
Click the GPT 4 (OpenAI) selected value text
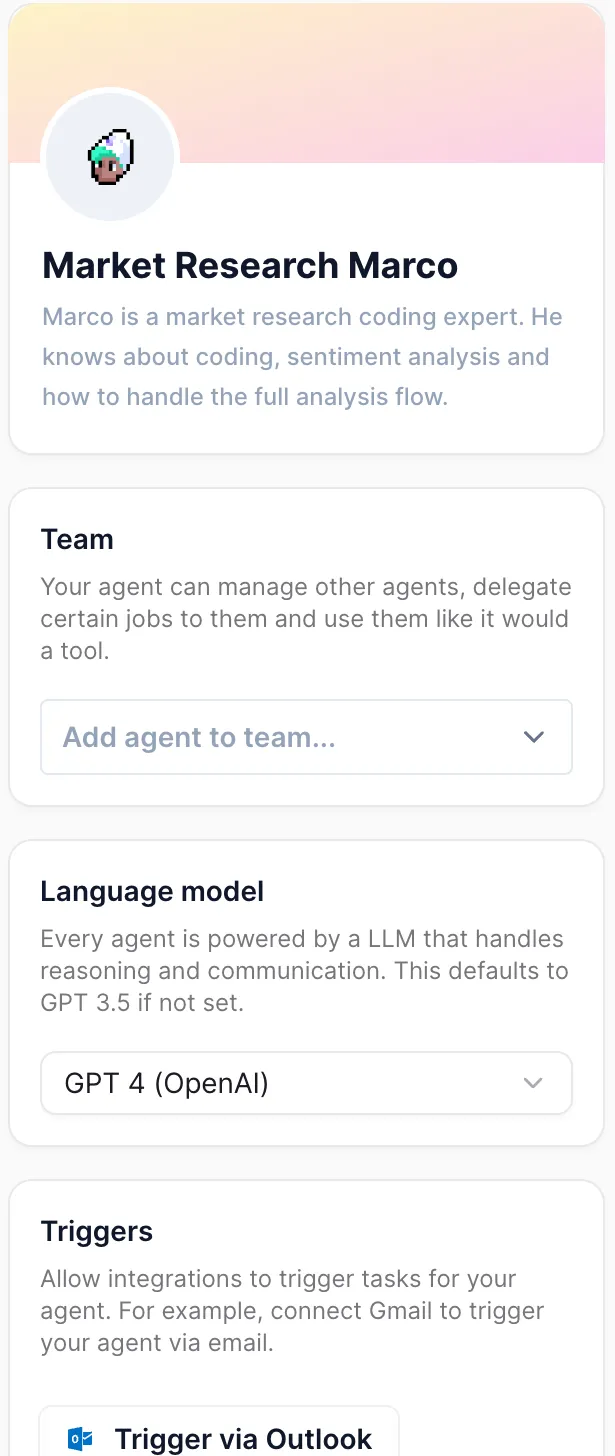tap(167, 1083)
